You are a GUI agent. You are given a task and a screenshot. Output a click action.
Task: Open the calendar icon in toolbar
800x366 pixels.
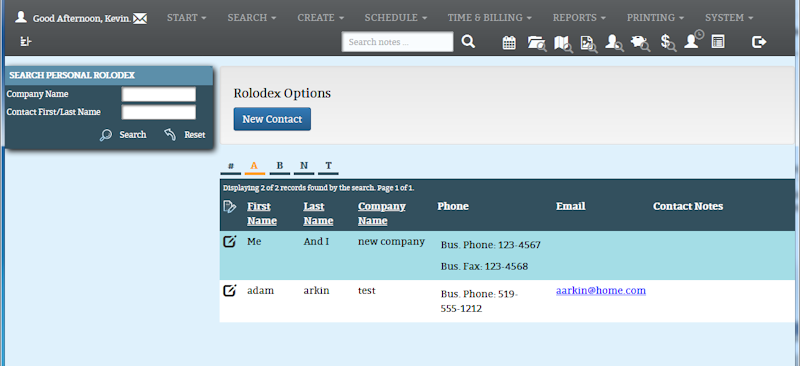(x=509, y=42)
